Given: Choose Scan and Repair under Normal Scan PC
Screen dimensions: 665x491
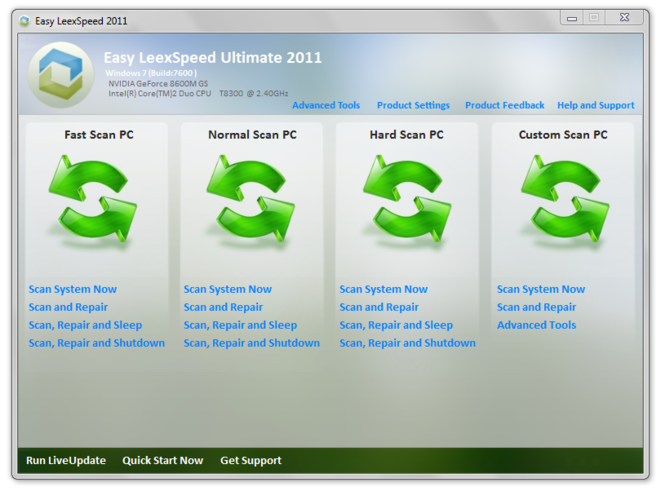Looking at the screenshot, I should coord(223,307).
